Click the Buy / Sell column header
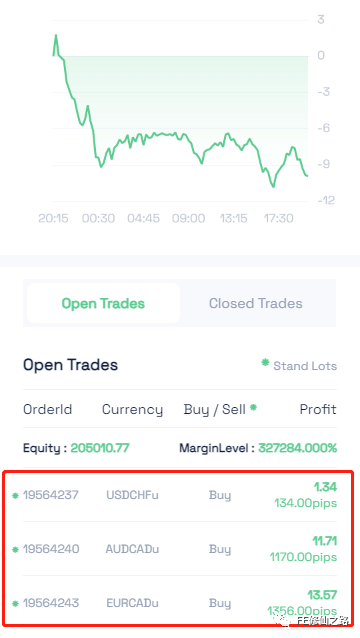The height and width of the screenshot is (638, 360). point(214,409)
